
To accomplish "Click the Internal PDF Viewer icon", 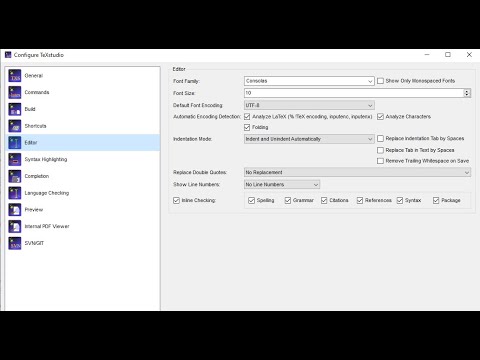I will (15, 226).
